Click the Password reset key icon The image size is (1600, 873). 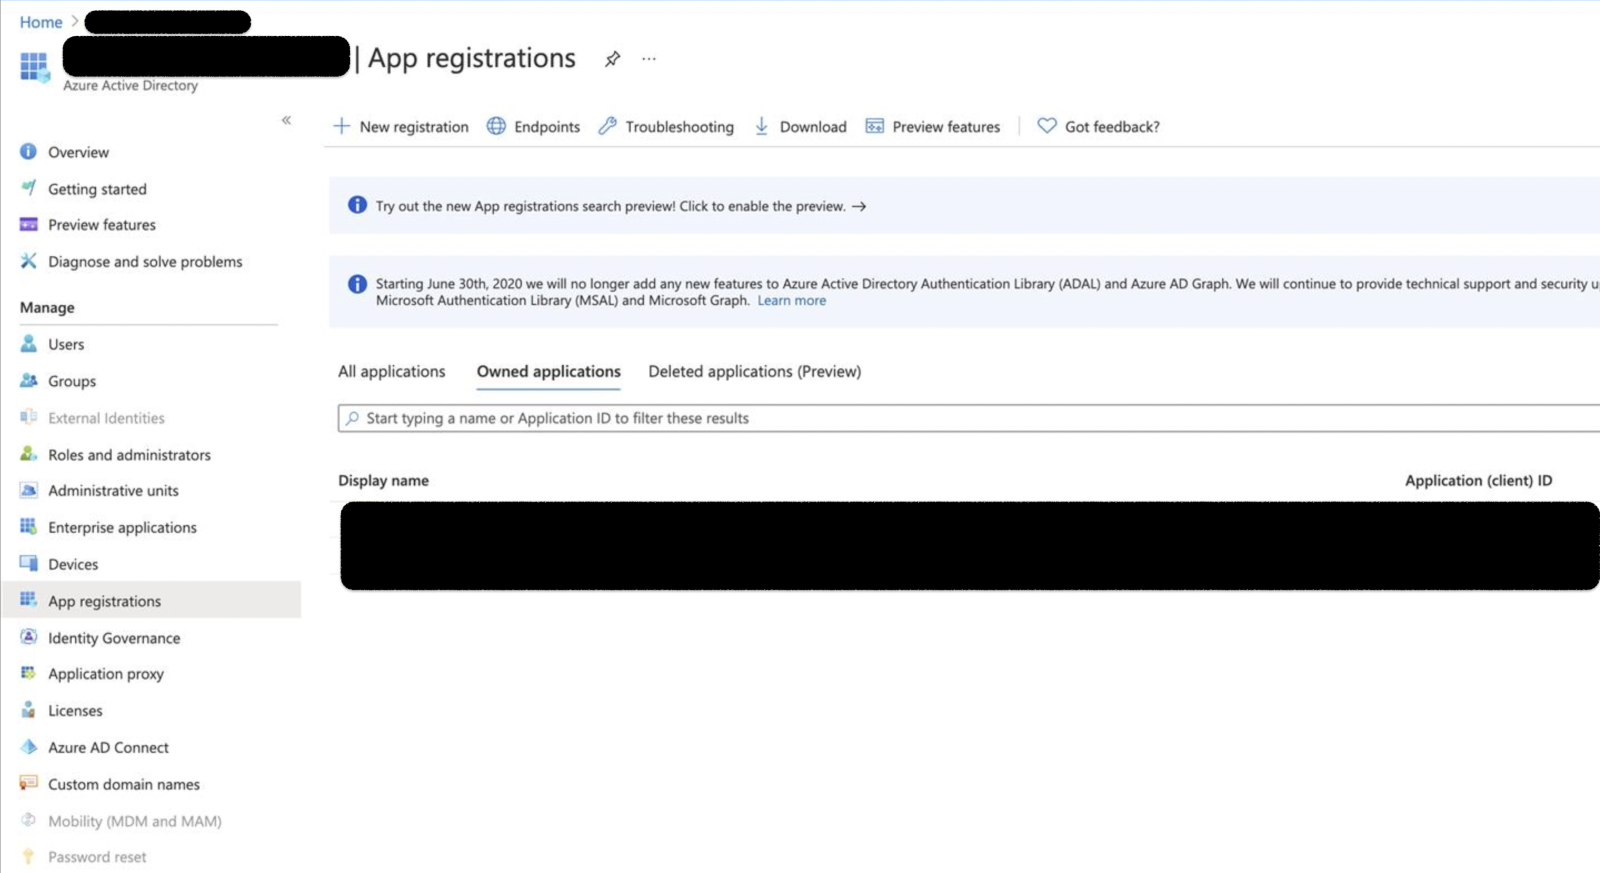pyautogui.click(x=28, y=857)
